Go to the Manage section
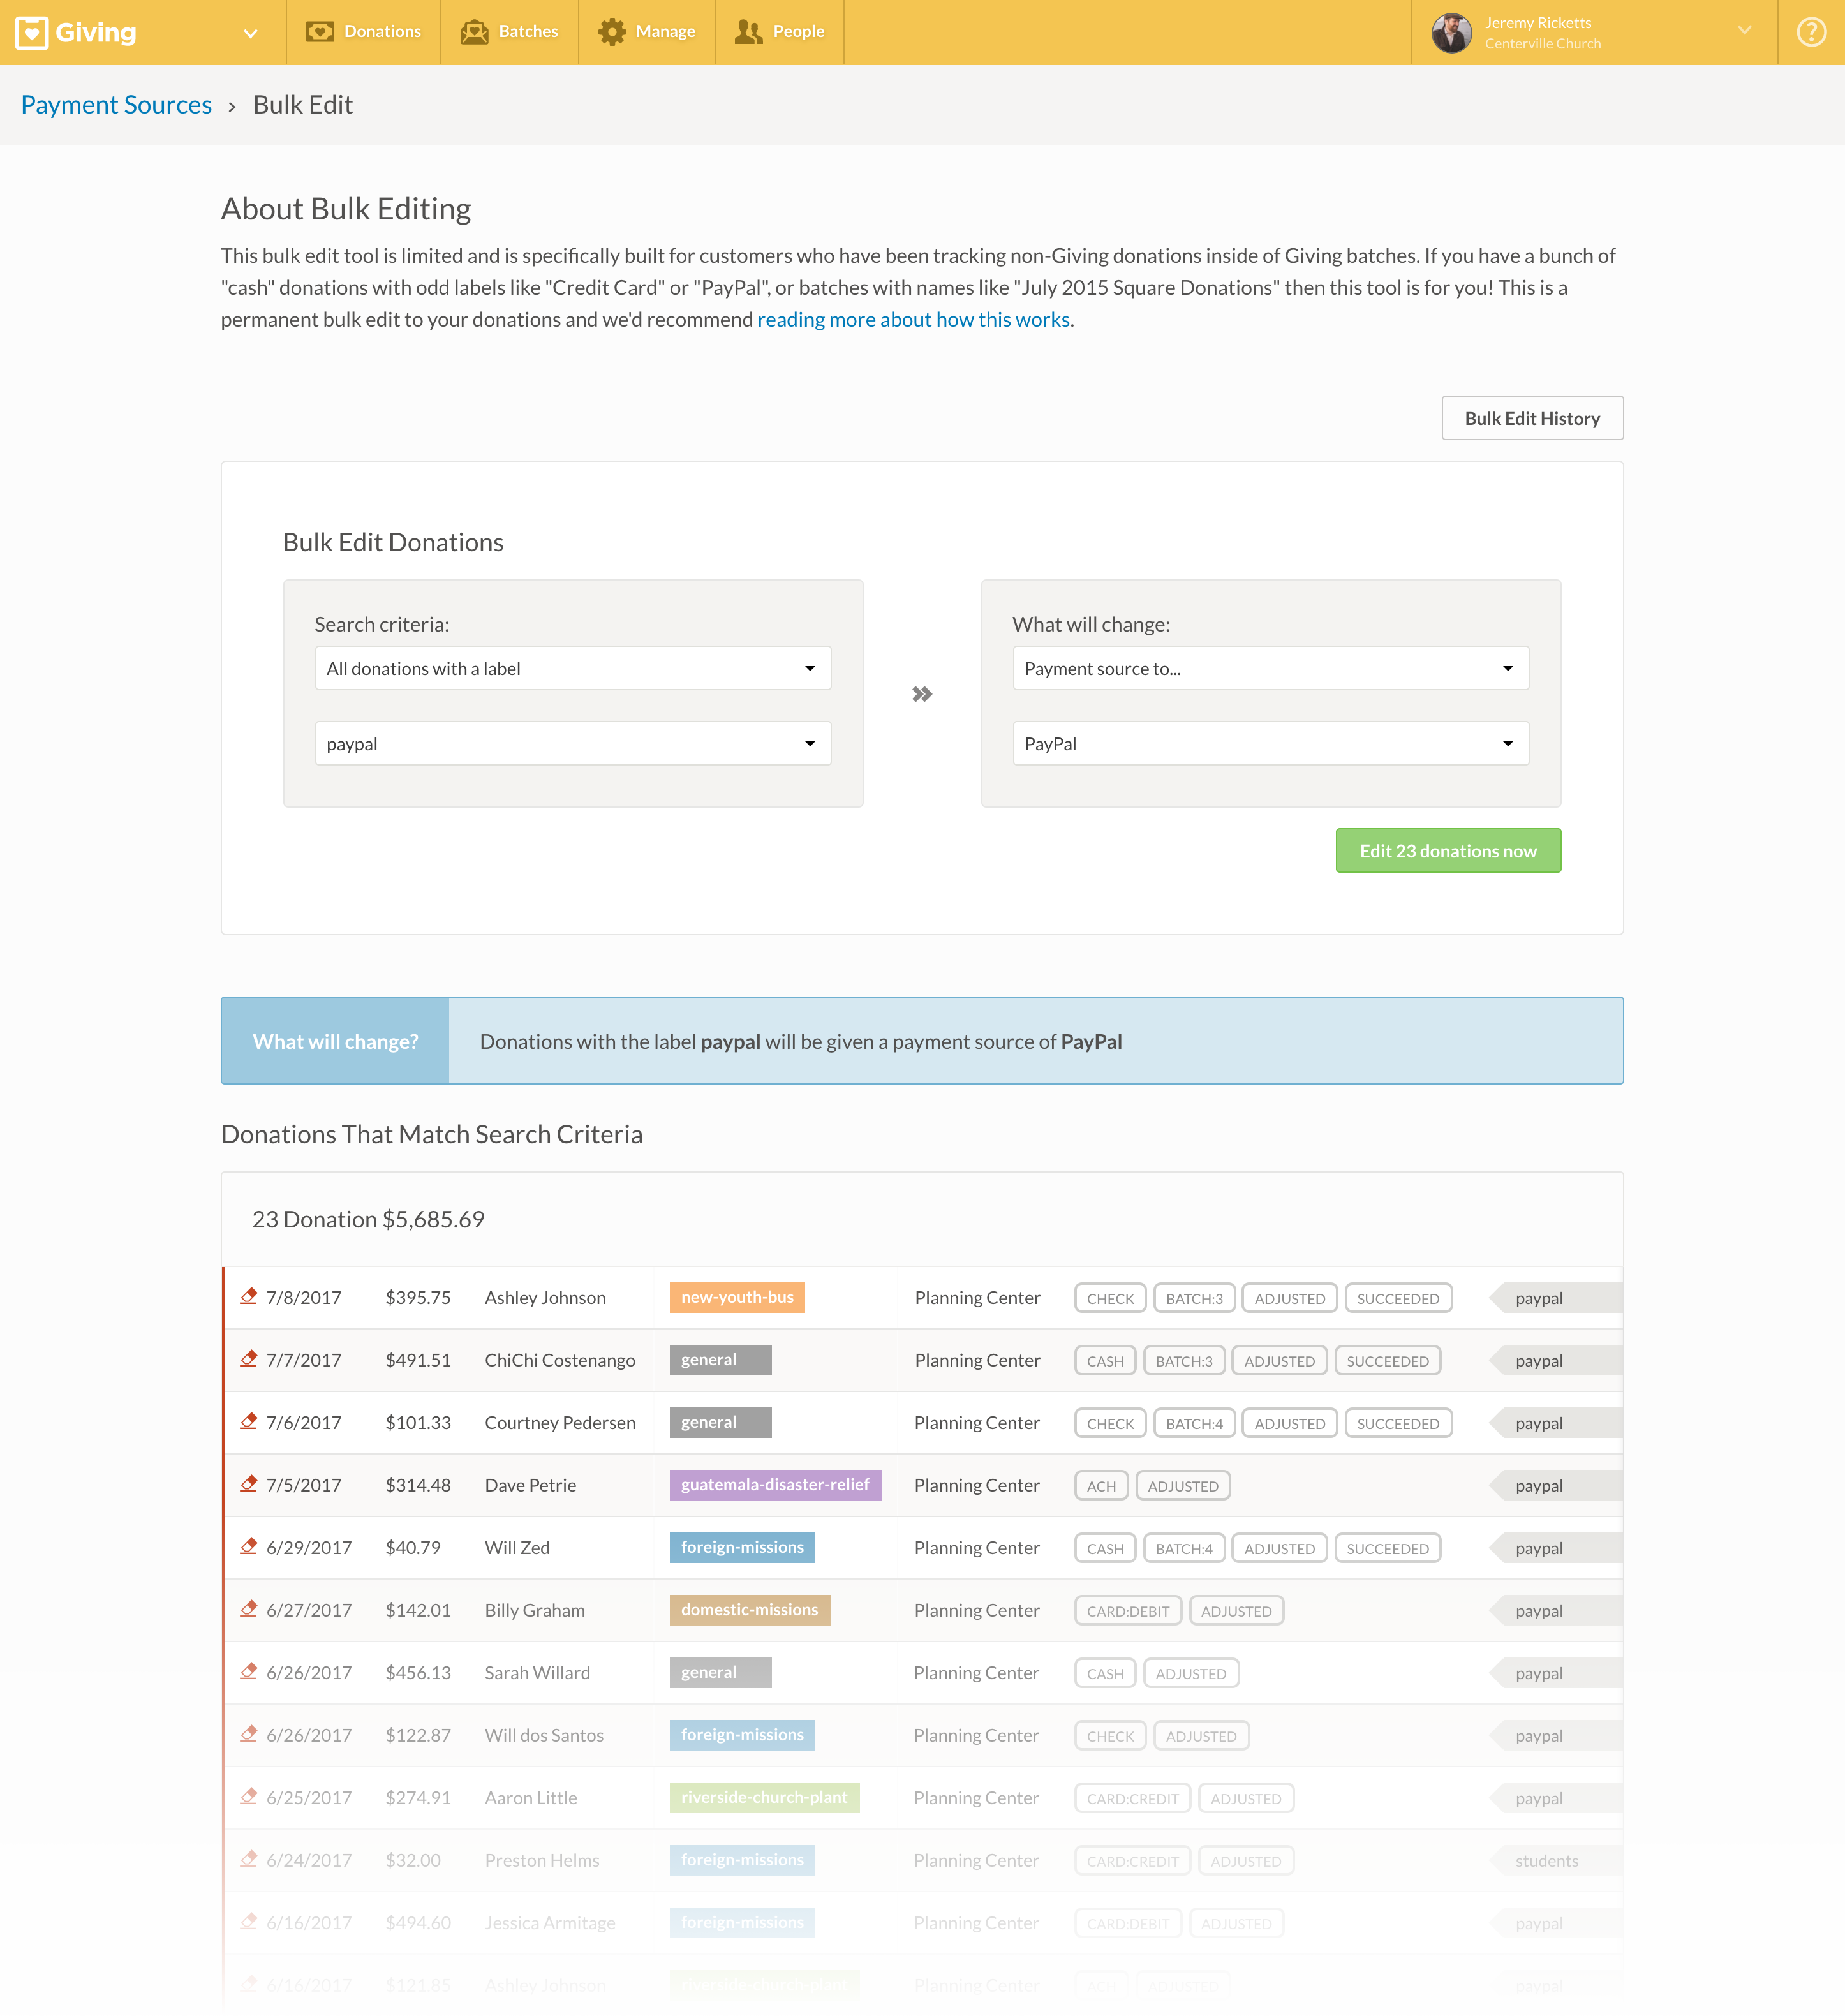 (x=647, y=32)
